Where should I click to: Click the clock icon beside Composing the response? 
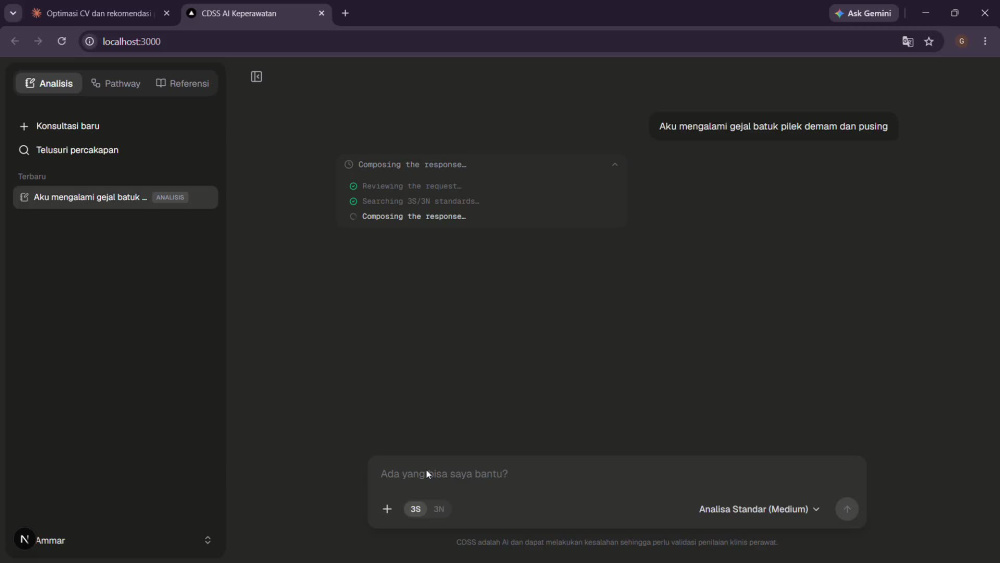pos(349,165)
